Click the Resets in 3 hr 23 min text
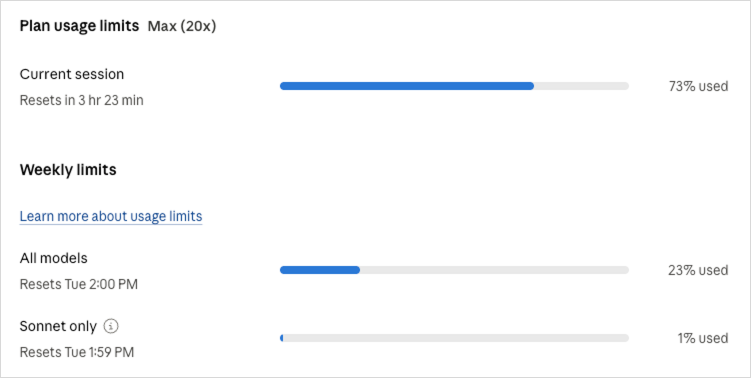751x378 pixels. 81,101
